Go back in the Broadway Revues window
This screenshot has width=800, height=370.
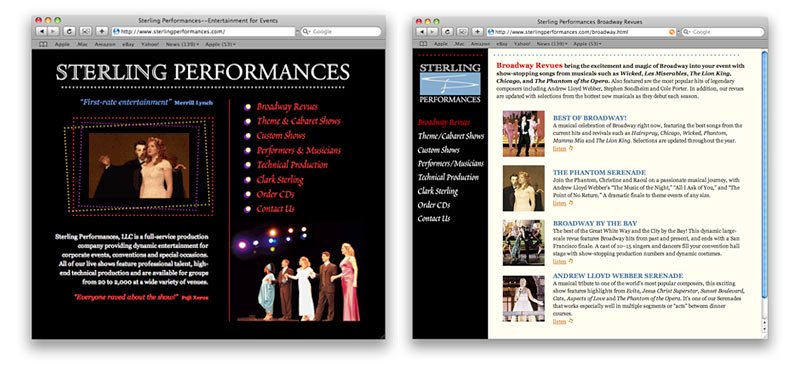pyautogui.click(x=422, y=32)
